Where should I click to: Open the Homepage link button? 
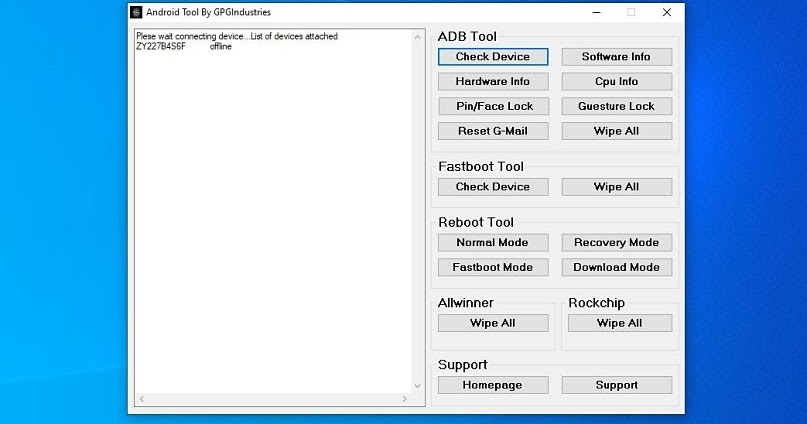[x=493, y=385]
